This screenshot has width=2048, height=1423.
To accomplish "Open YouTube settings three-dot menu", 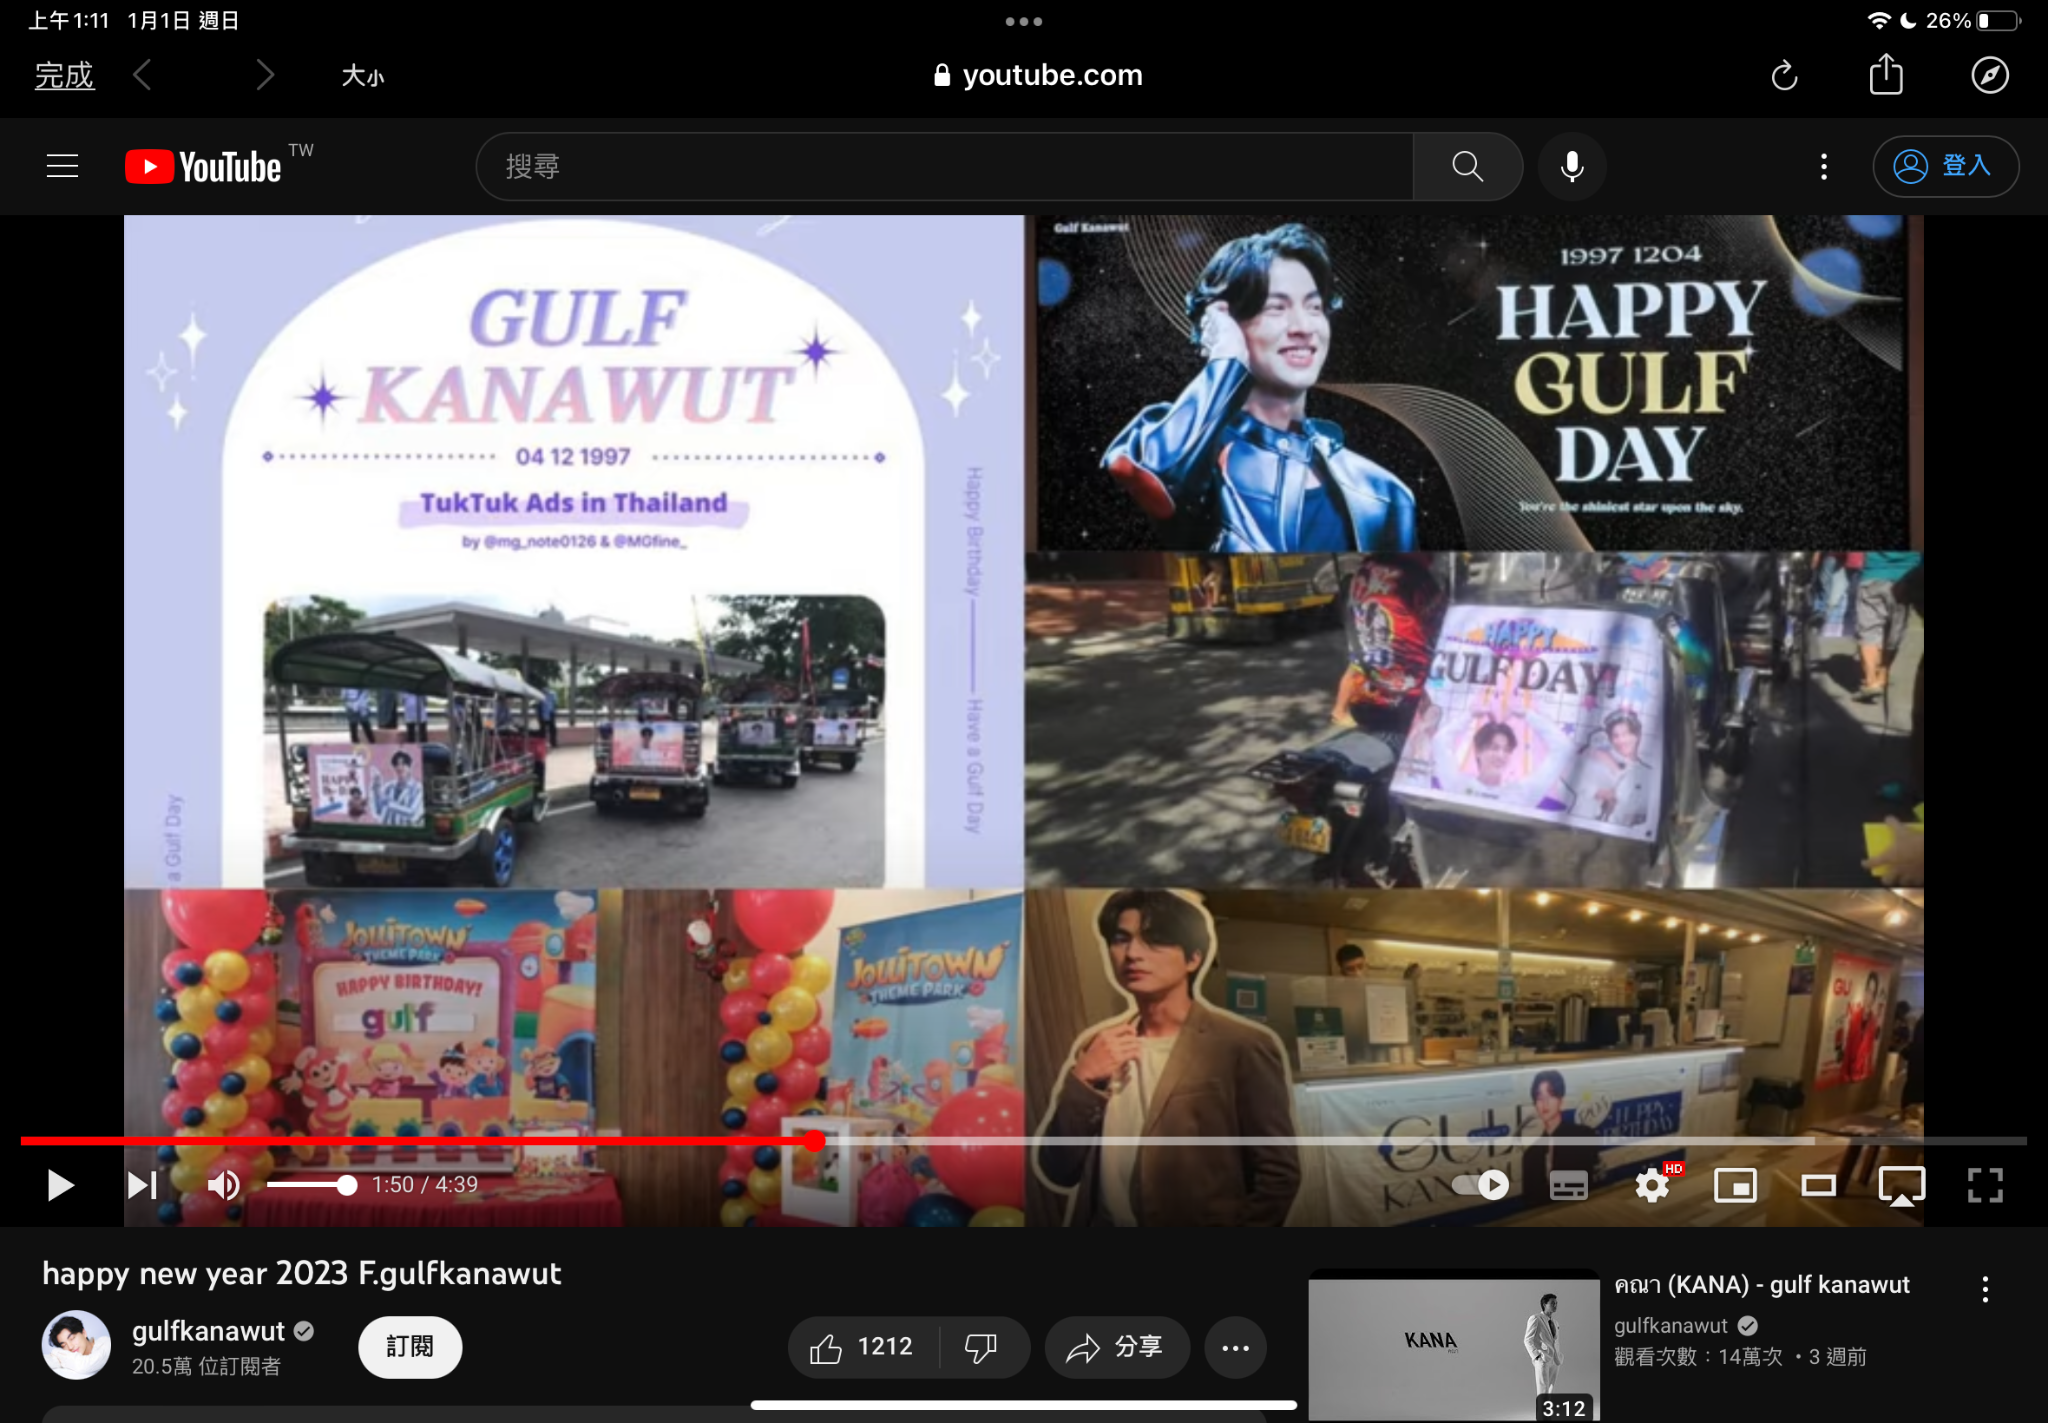I will pyautogui.click(x=1824, y=166).
